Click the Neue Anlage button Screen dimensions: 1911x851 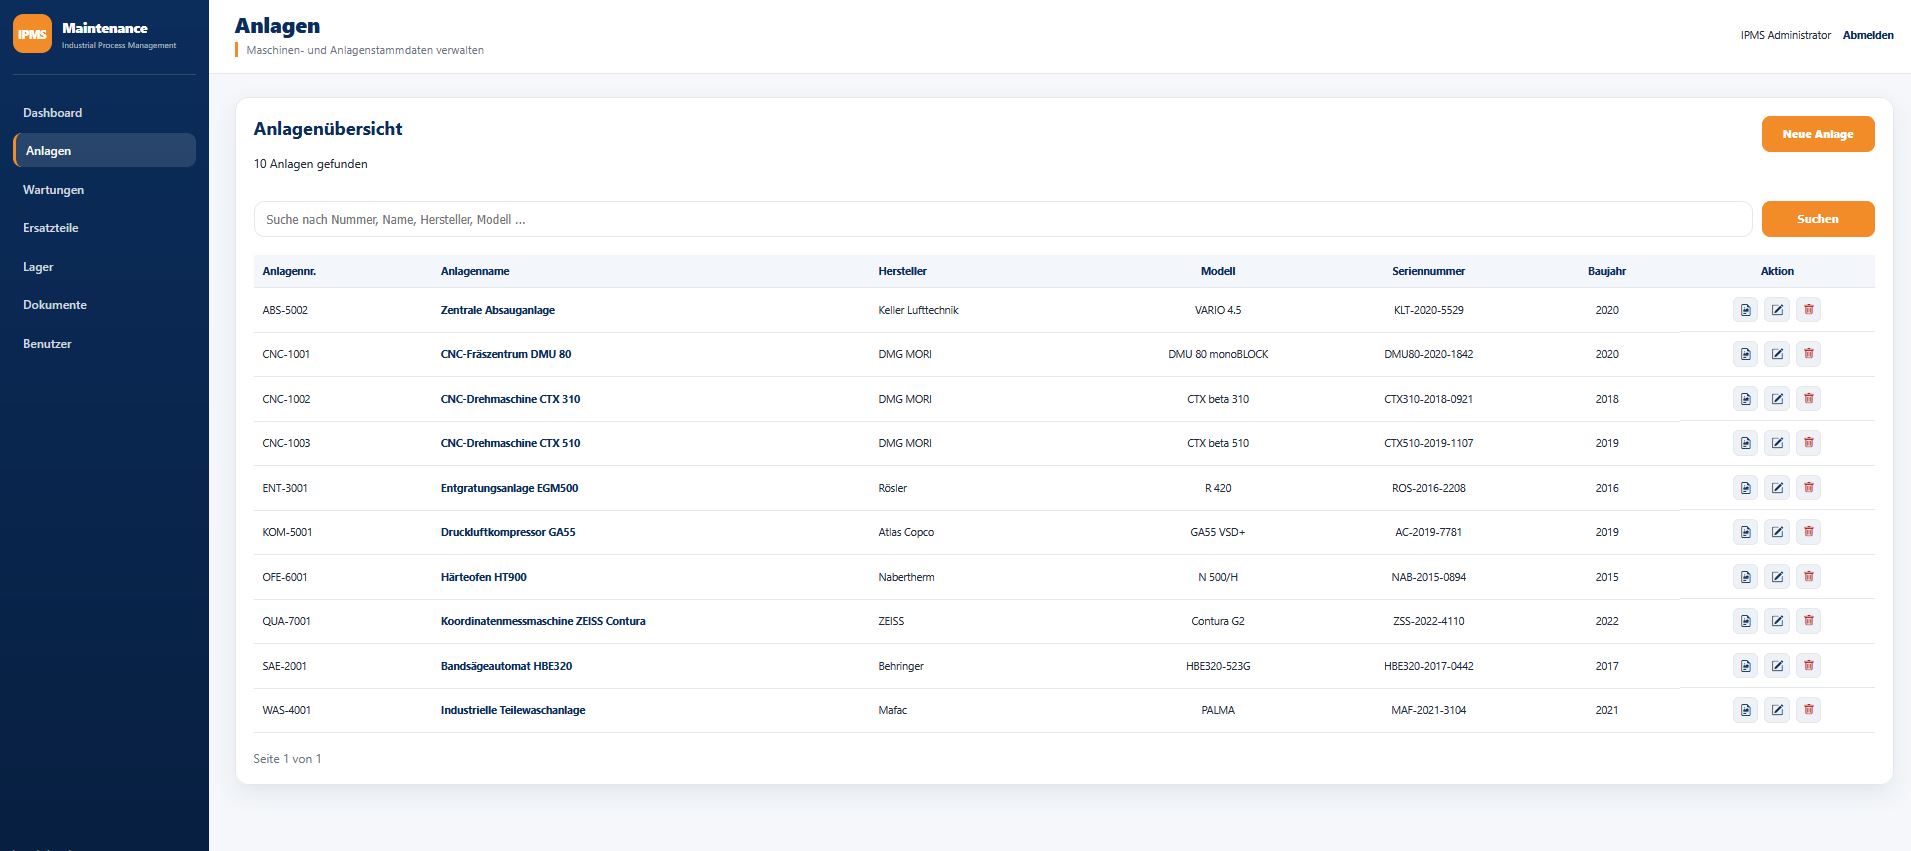click(1817, 134)
